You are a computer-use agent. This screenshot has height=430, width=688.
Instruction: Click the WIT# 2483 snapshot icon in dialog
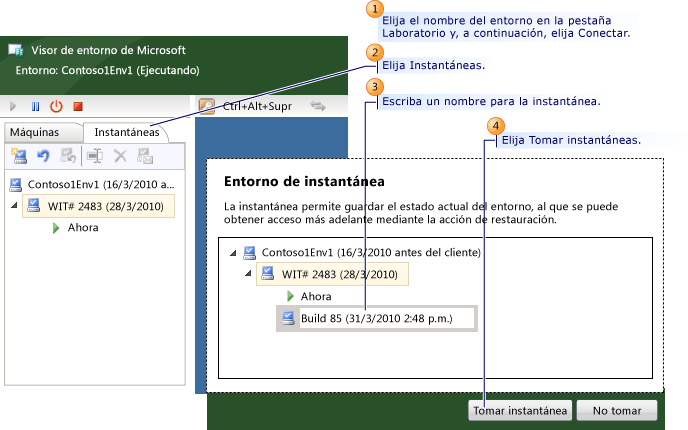coord(267,273)
